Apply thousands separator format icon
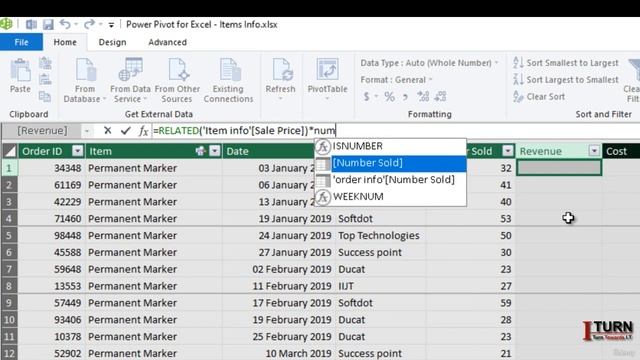Screen dimensions: 640x360 pyautogui.click(x=405, y=97)
